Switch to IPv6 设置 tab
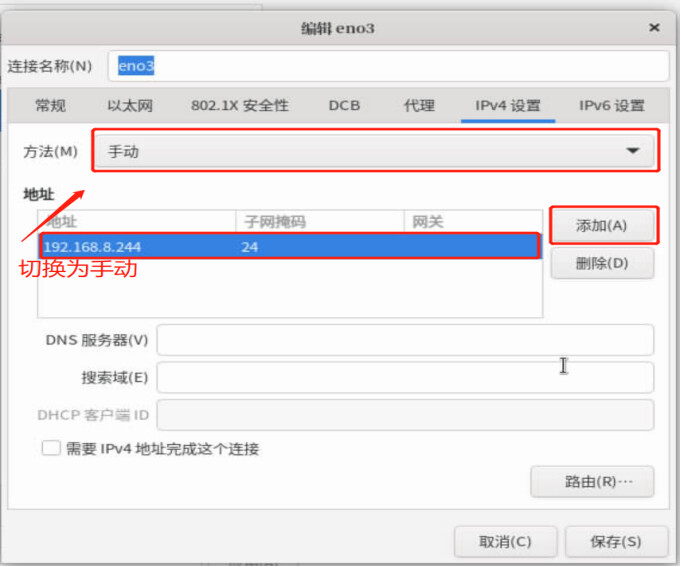 611,106
